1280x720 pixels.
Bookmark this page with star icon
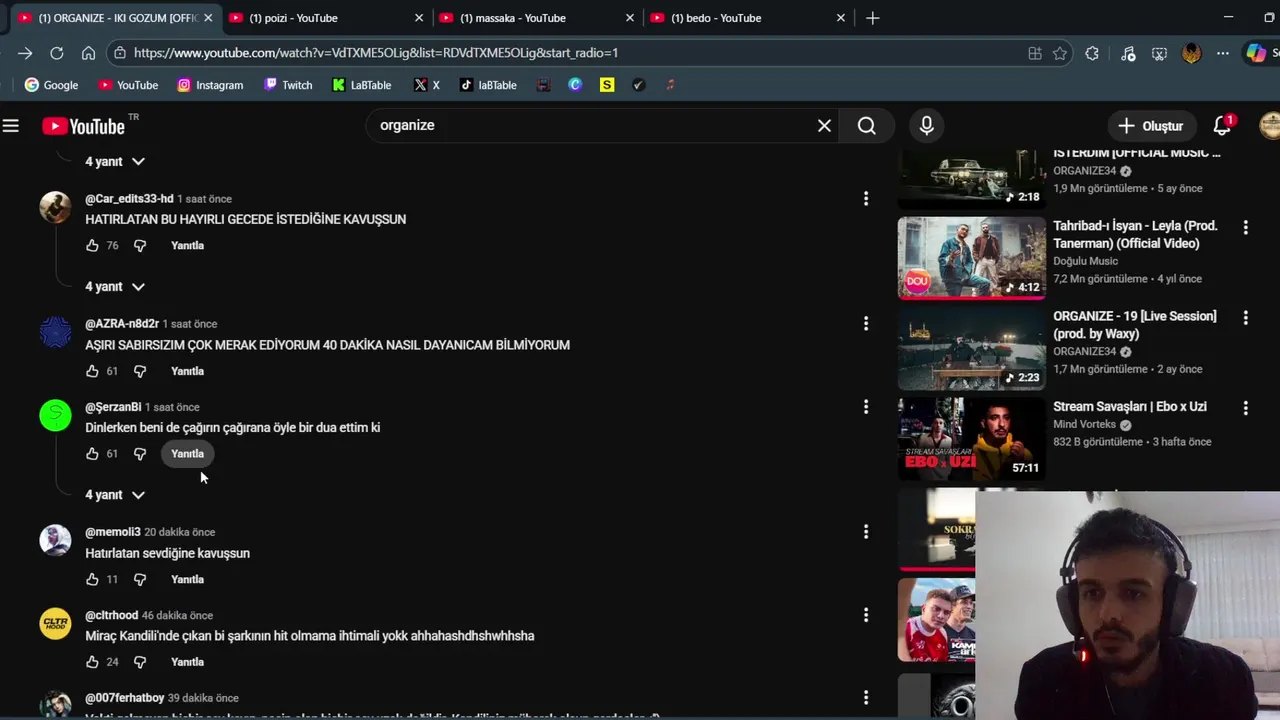click(1060, 53)
